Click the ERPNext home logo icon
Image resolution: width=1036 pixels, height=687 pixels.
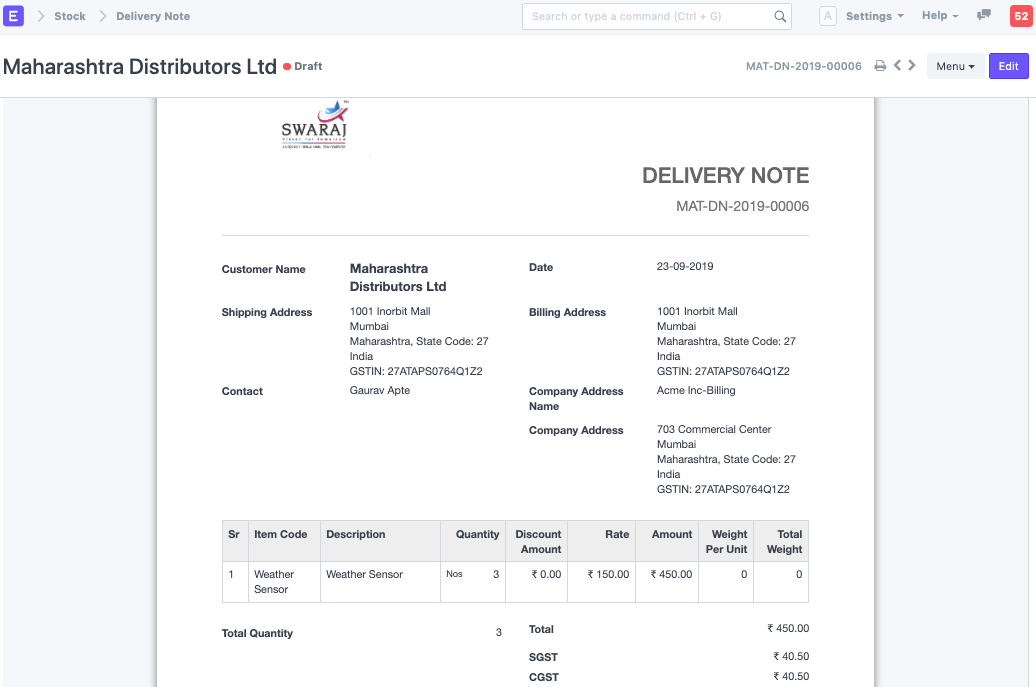[x=15, y=16]
